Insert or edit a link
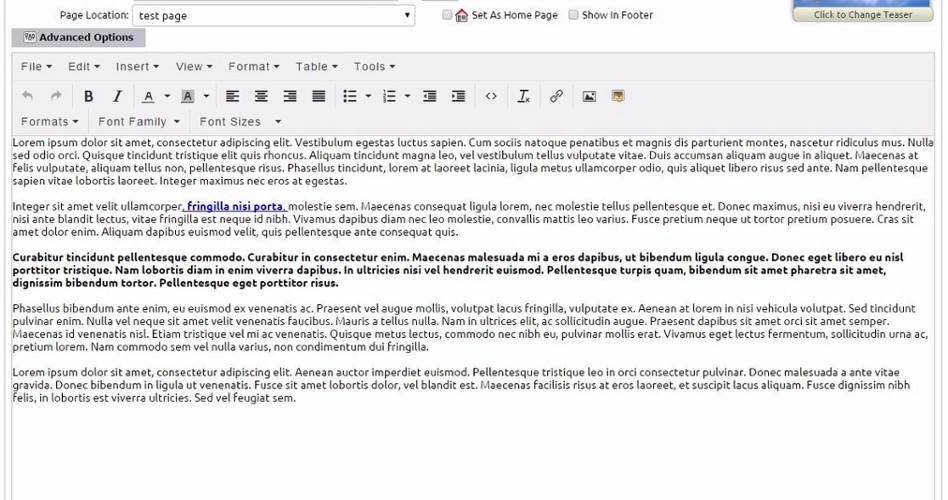Image resolution: width=948 pixels, height=500 pixels. click(x=556, y=96)
